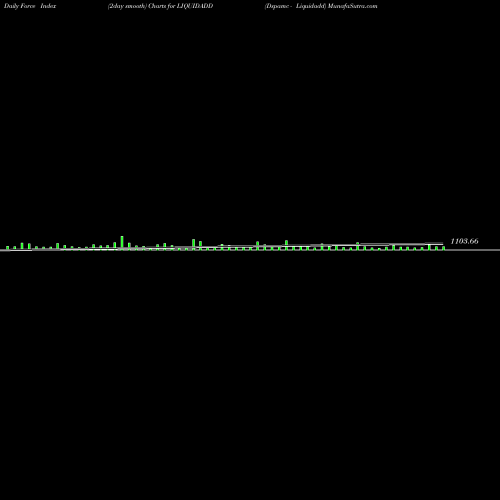
Task: Click the 'MunafaSutra.com' header text
Action: tap(352, 6)
